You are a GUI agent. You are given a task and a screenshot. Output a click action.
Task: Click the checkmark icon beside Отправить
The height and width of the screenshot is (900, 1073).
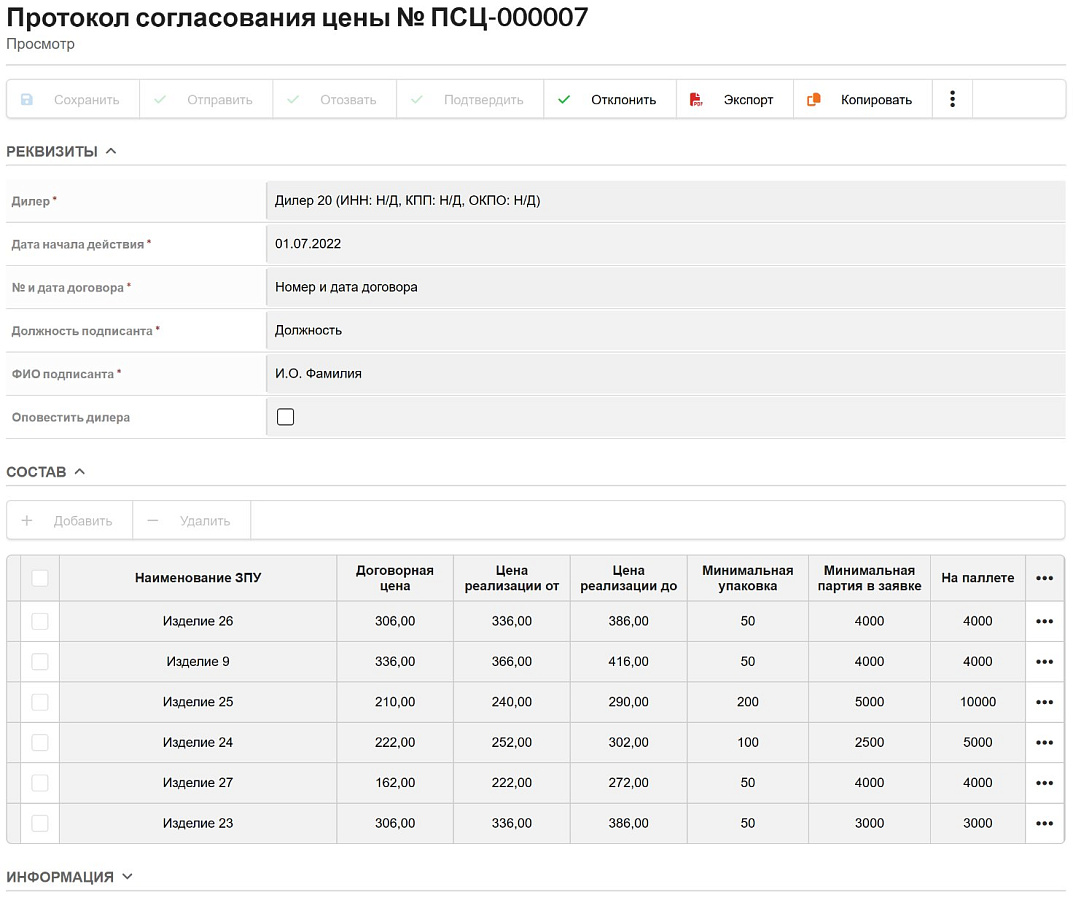coord(160,100)
